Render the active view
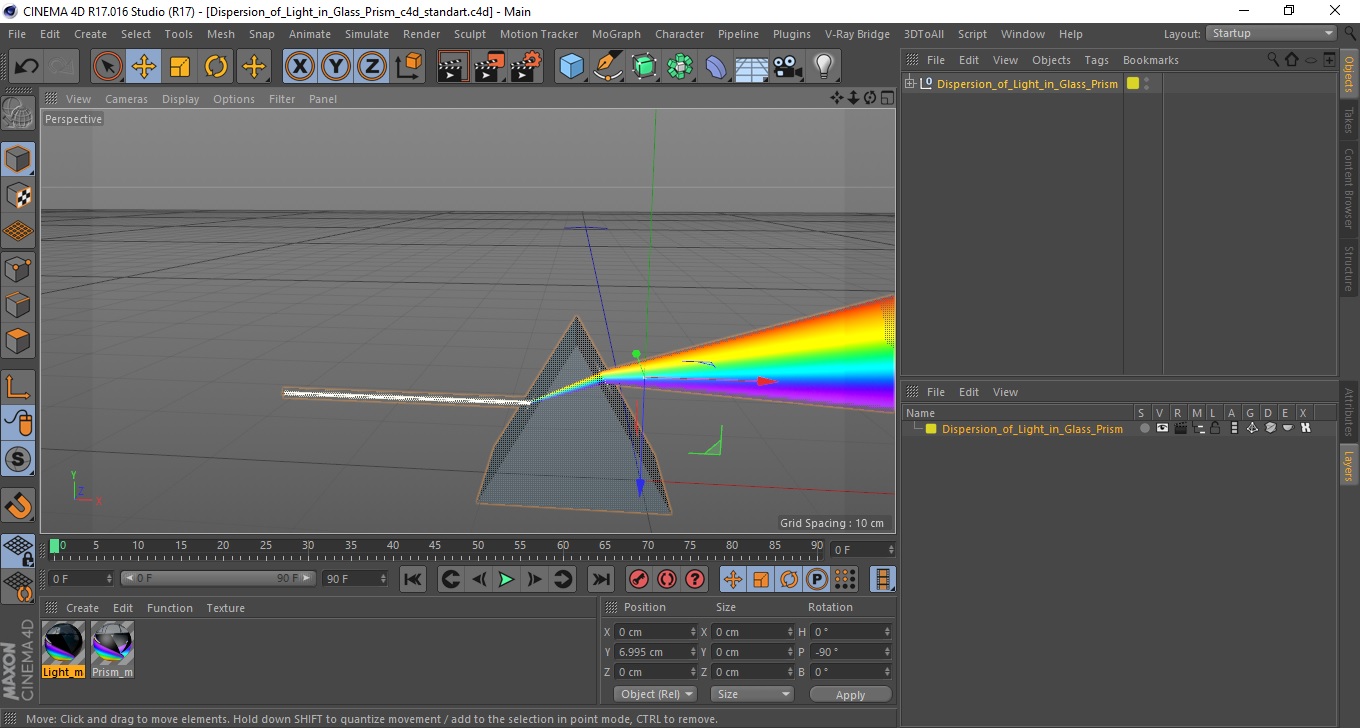Viewport: 1360px width, 728px height. point(453,67)
